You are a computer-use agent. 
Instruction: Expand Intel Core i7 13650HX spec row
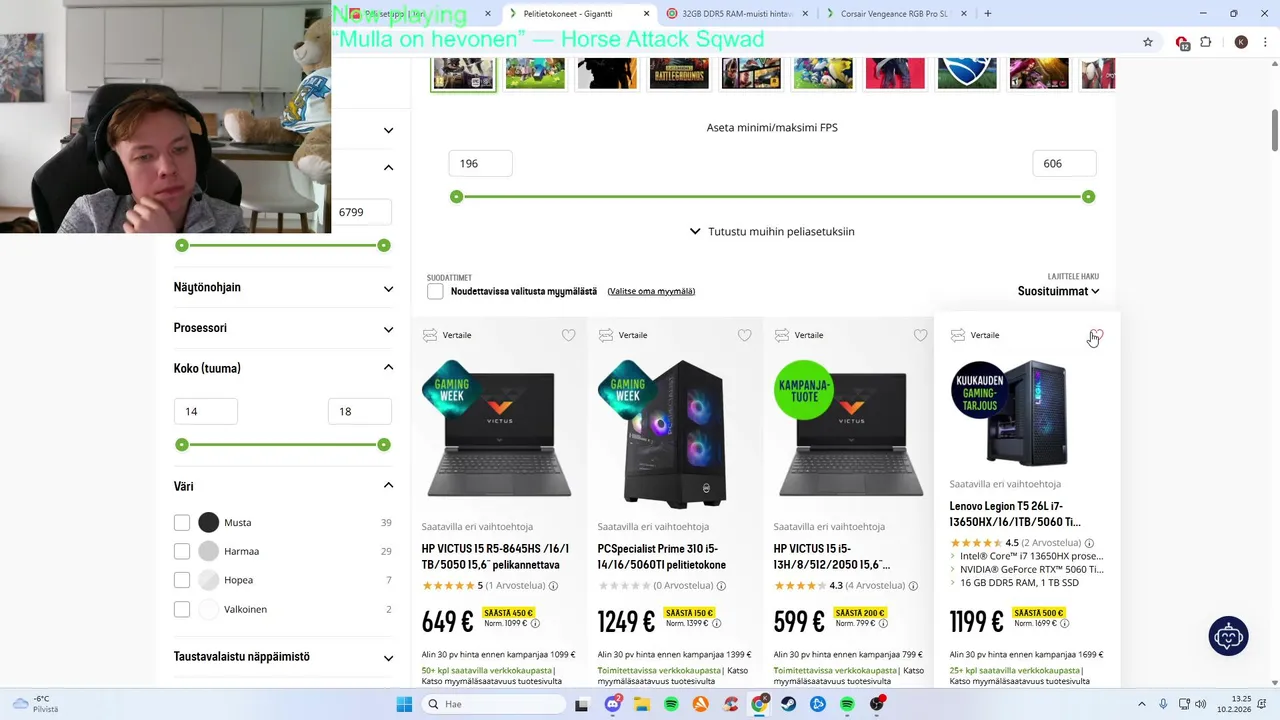click(x=1027, y=556)
